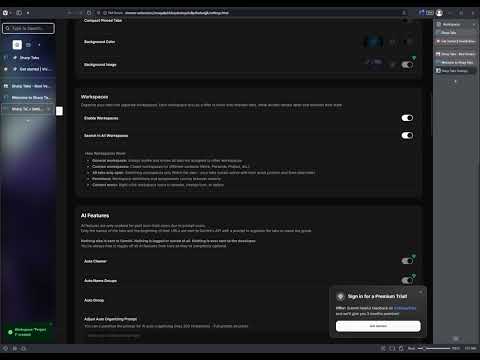Viewport: 480px width, 360px height.
Task: Close the 'Sign in for a Premium Trial' popup
Action: click(x=421, y=292)
